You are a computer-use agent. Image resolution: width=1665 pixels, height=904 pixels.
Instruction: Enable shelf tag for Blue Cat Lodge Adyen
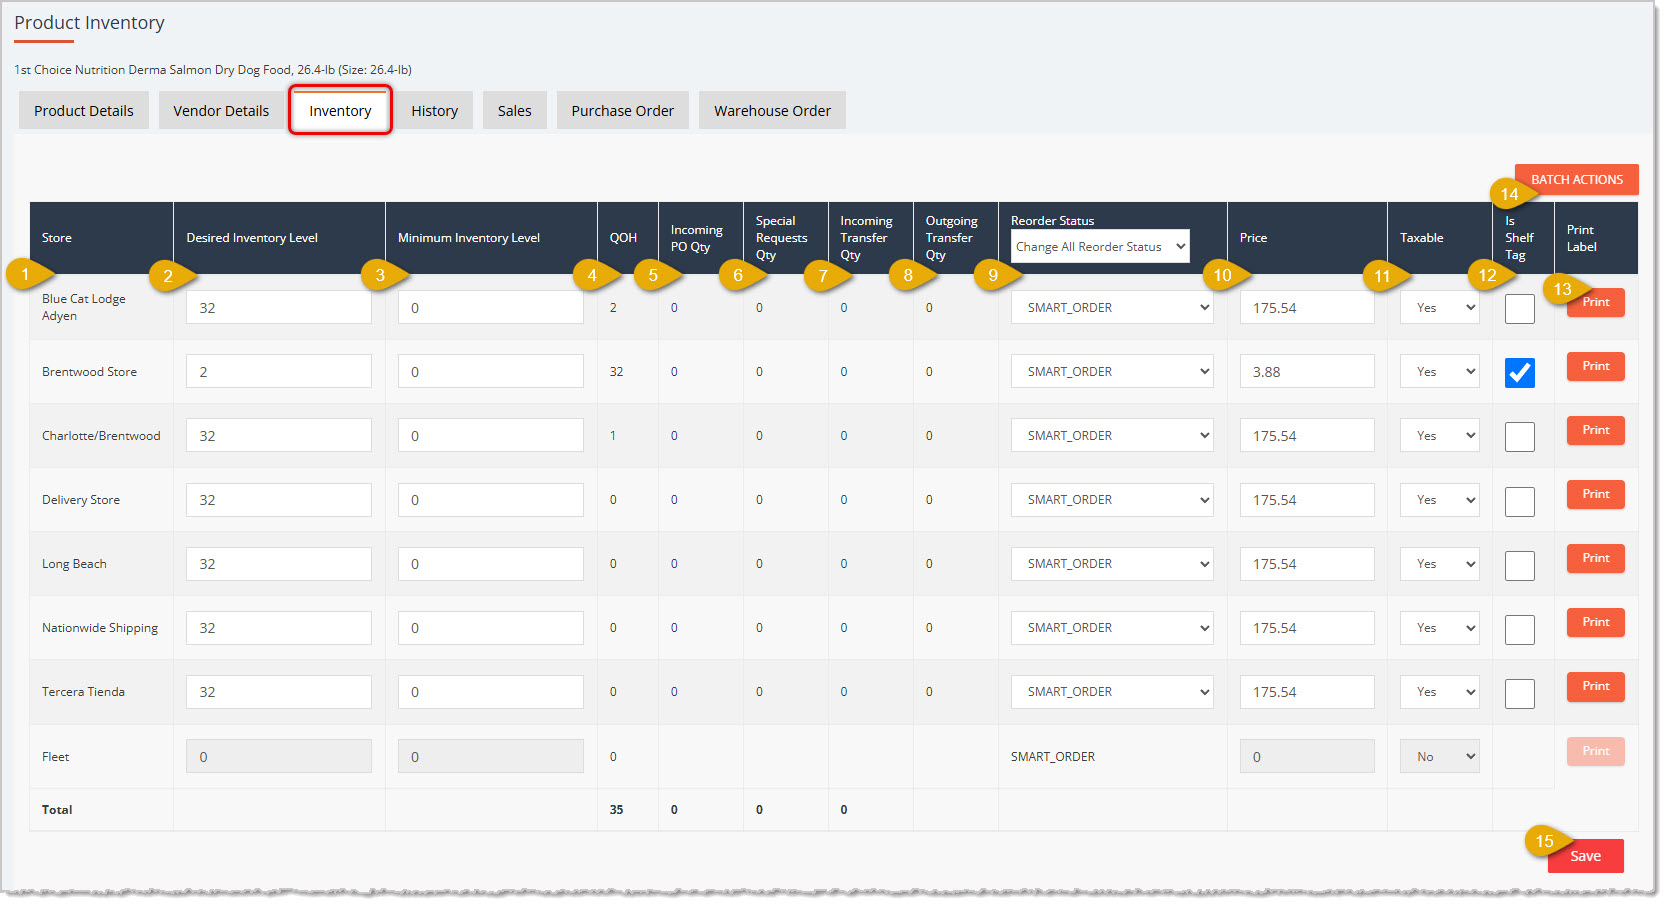click(1520, 309)
